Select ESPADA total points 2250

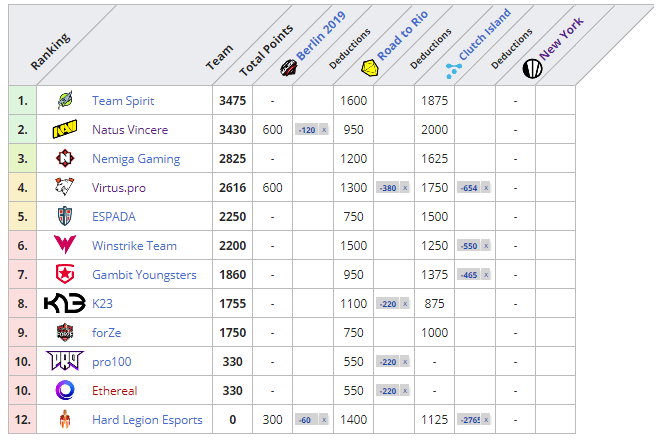tap(232, 217)
